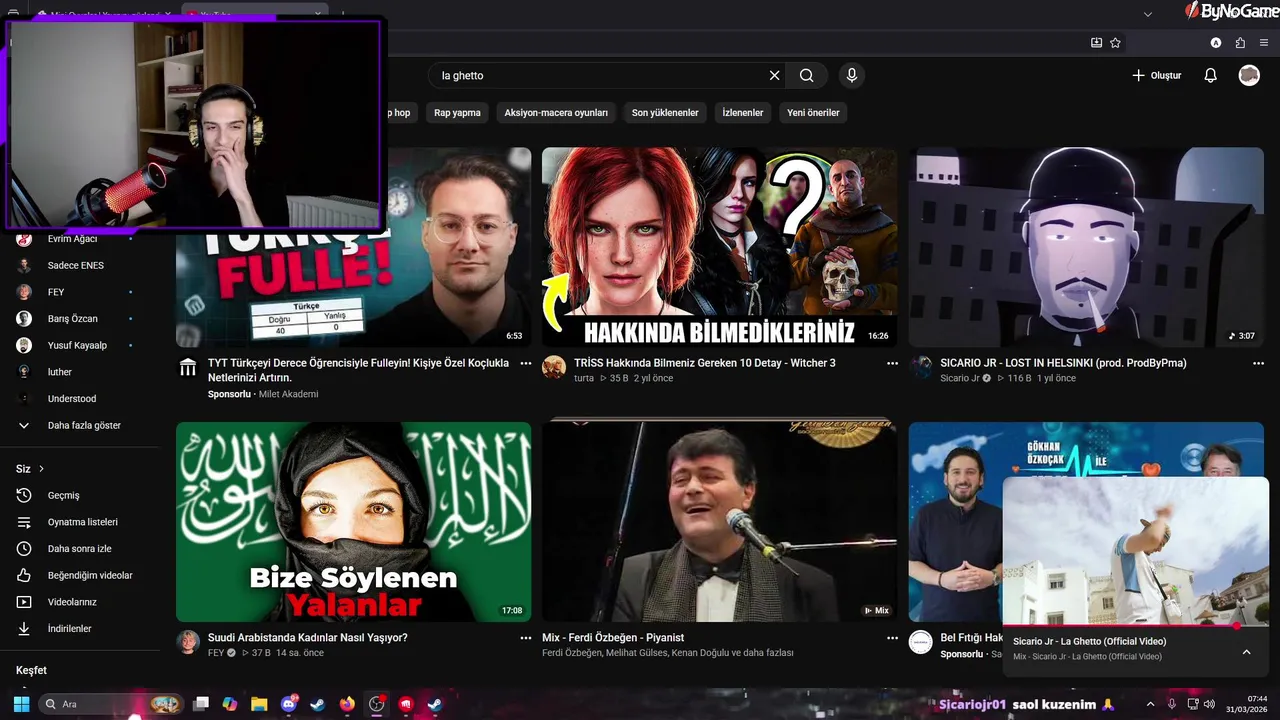
Task: Open more options for LOST IN HELSINKI video
Action: pyautogui.click(x=1258, y=363)
